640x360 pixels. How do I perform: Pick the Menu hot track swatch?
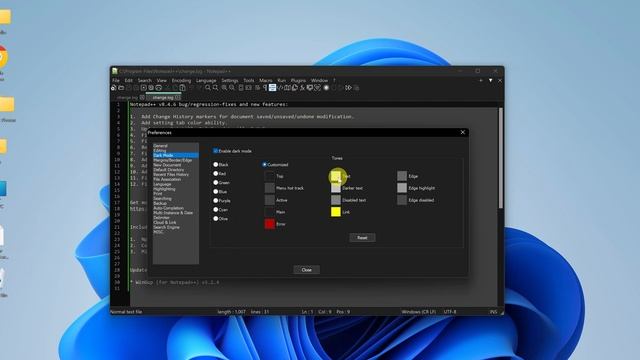point(269,188)
